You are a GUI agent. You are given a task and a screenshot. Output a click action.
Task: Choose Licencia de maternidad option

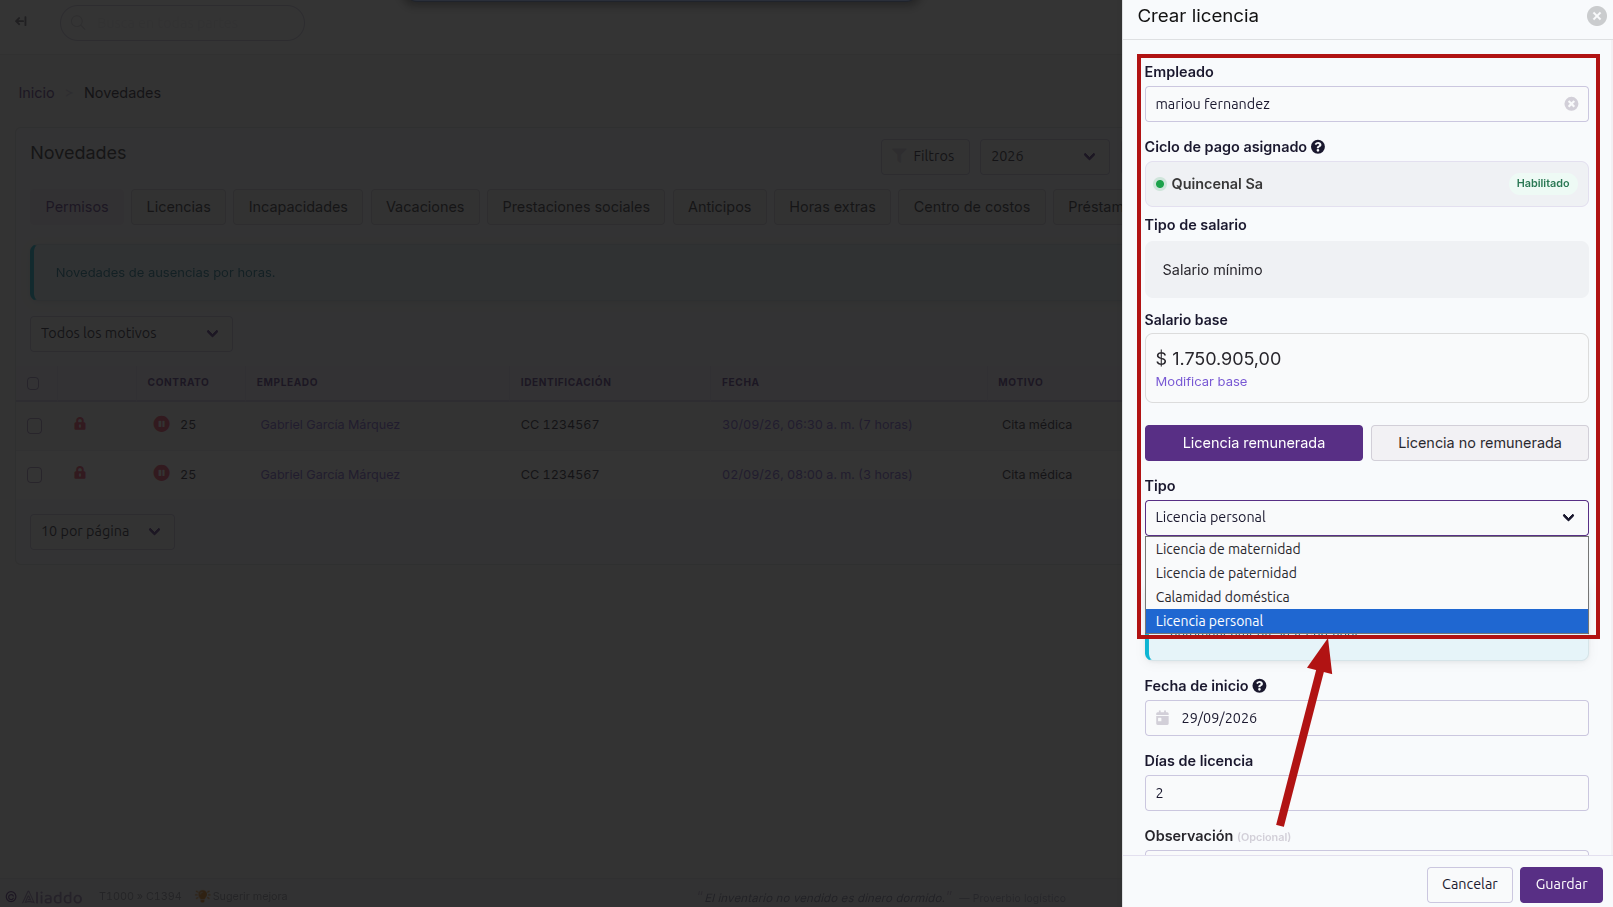tap(1366, 549)
